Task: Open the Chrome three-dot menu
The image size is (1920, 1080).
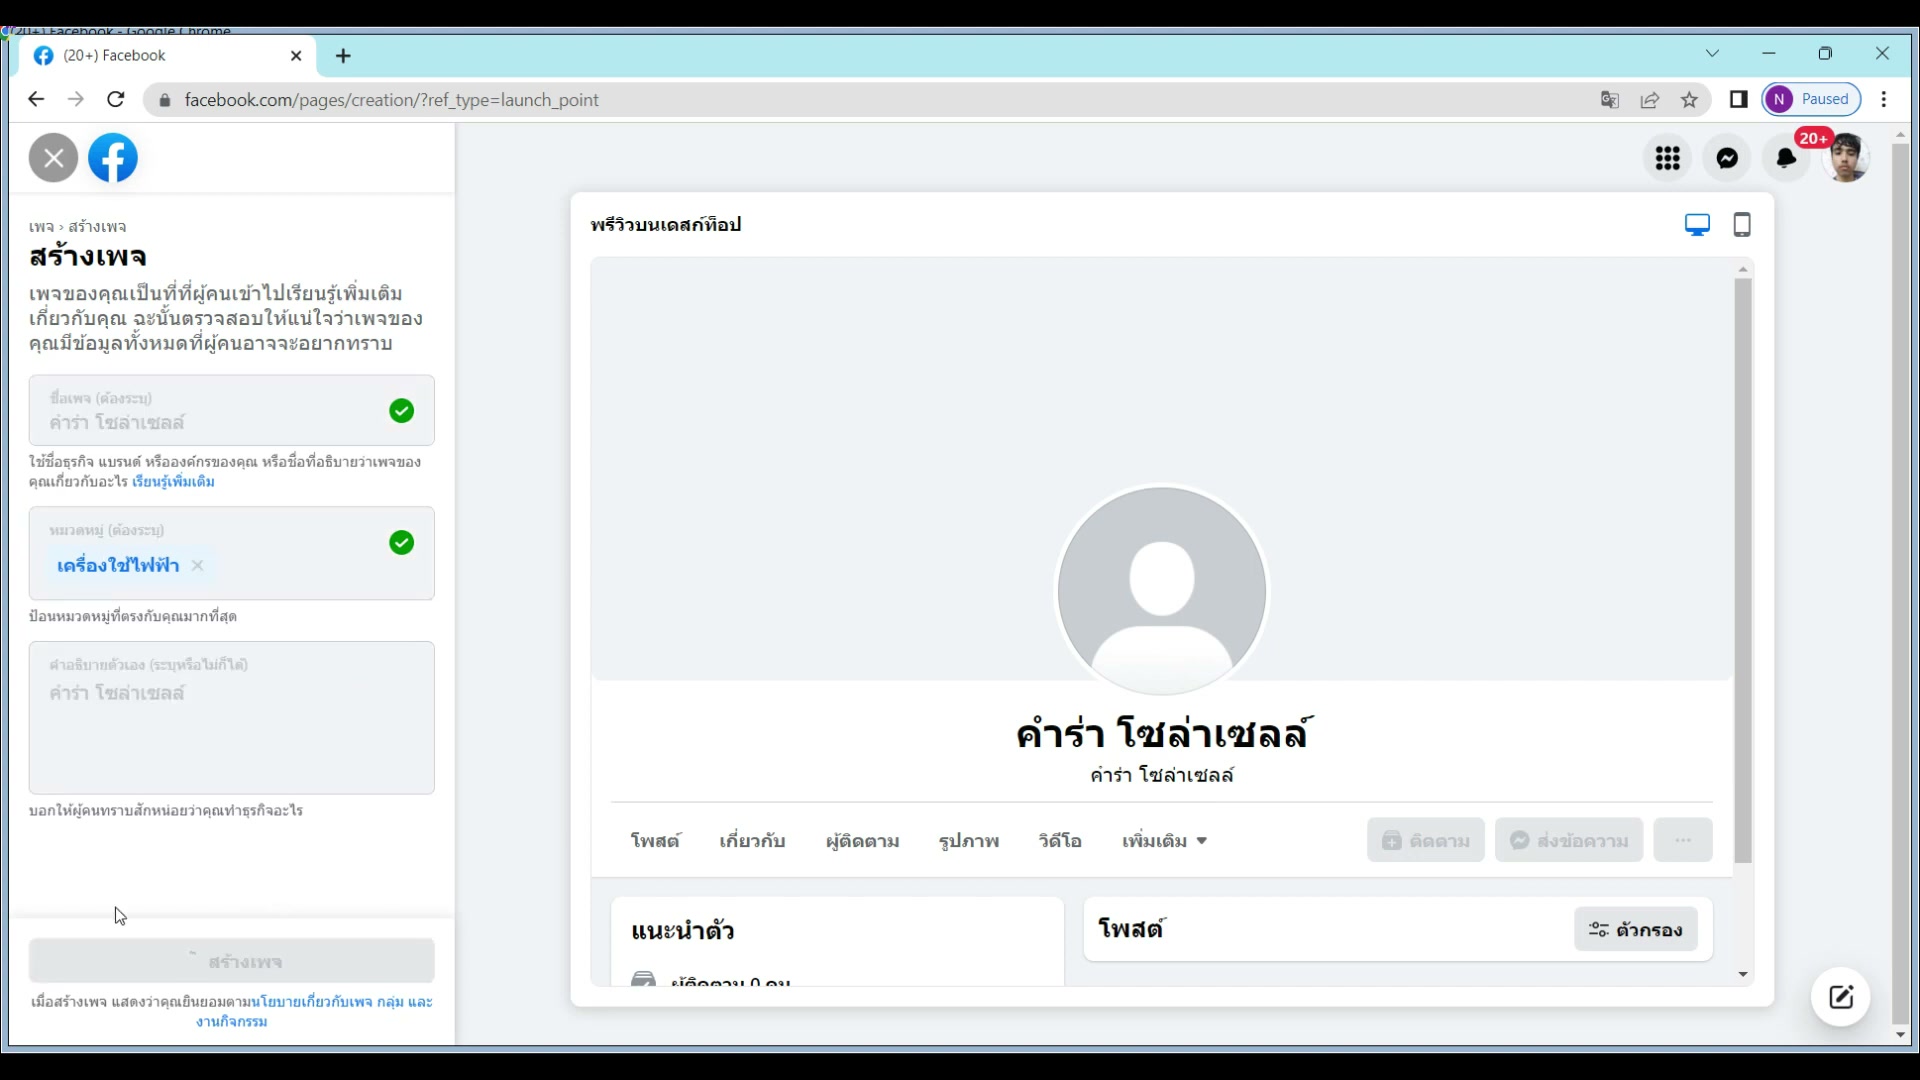Action: 1884,100
